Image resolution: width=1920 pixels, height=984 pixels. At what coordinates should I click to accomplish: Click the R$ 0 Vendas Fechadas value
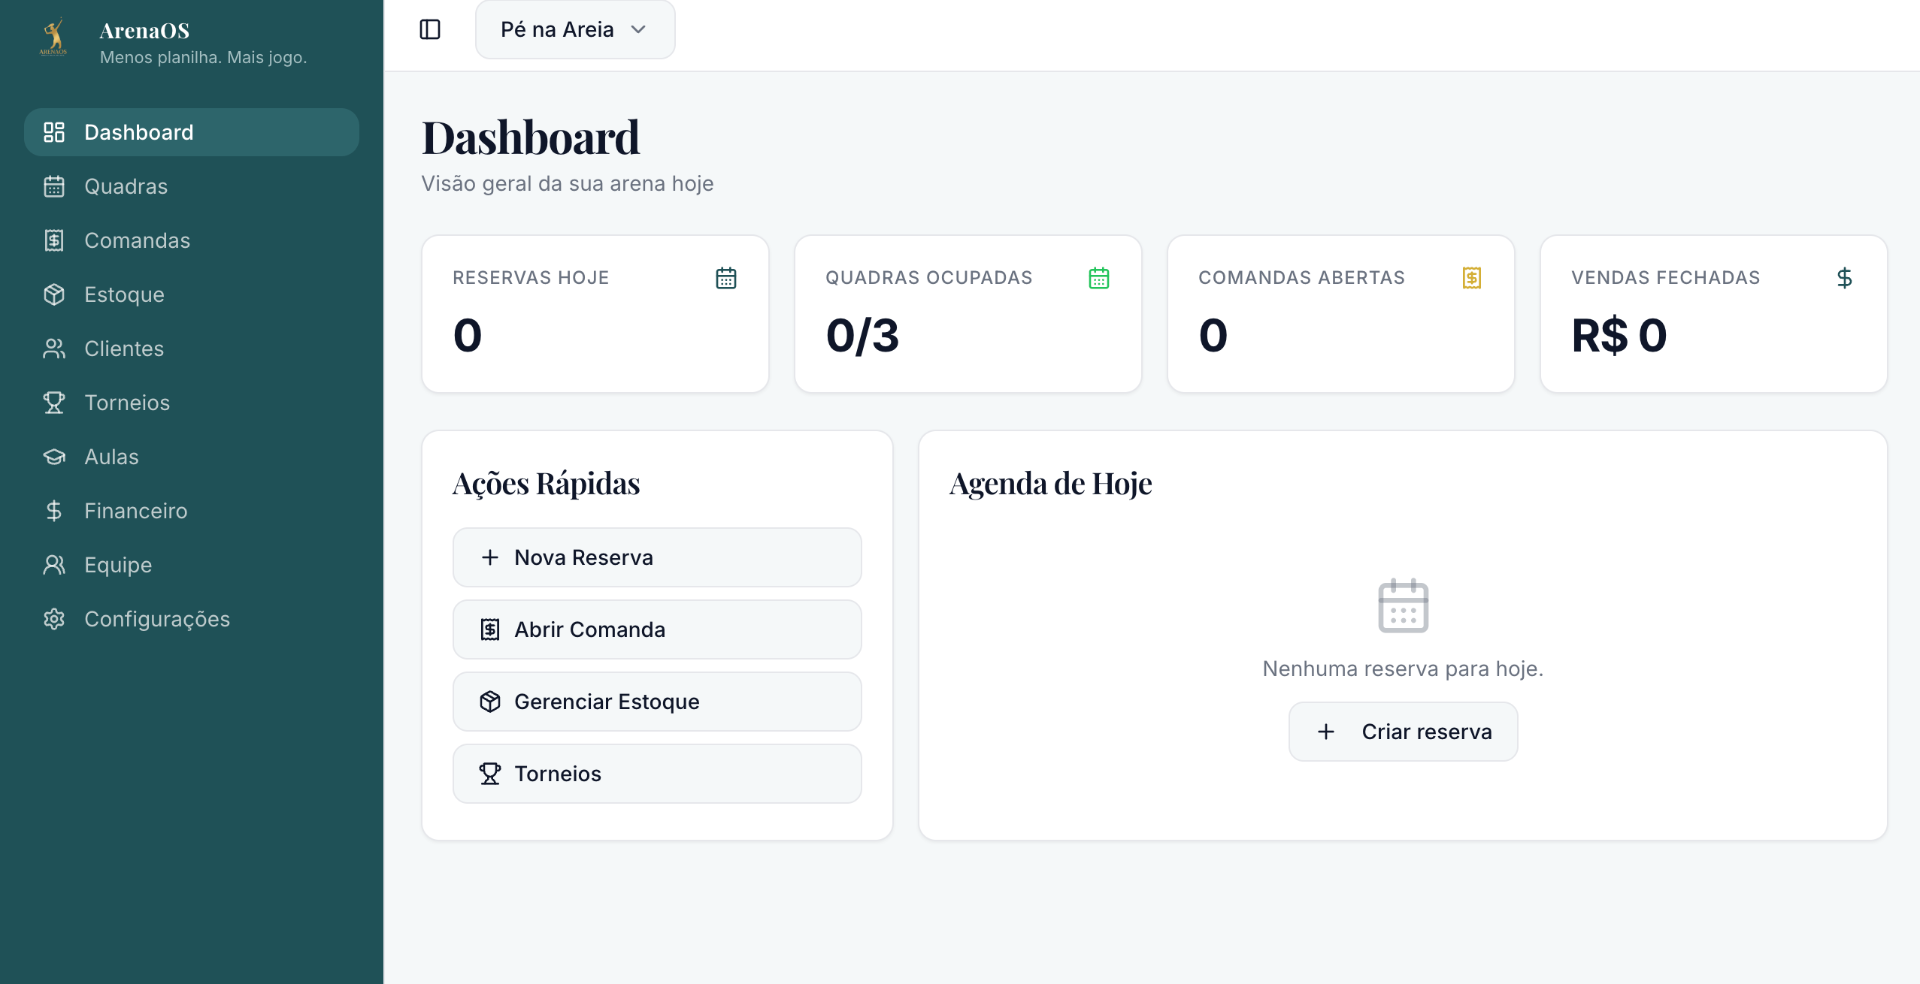[x=1619, y=335]
